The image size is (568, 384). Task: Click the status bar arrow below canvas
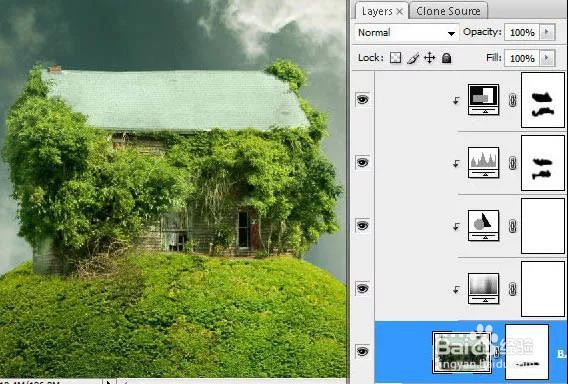[108, 381]
